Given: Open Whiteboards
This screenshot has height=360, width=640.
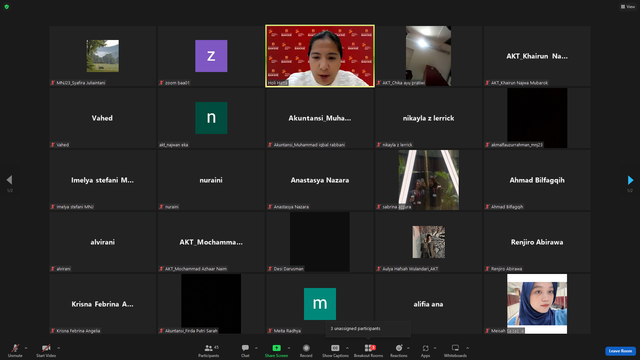Looking at the screenshot, I should point(455,350).
